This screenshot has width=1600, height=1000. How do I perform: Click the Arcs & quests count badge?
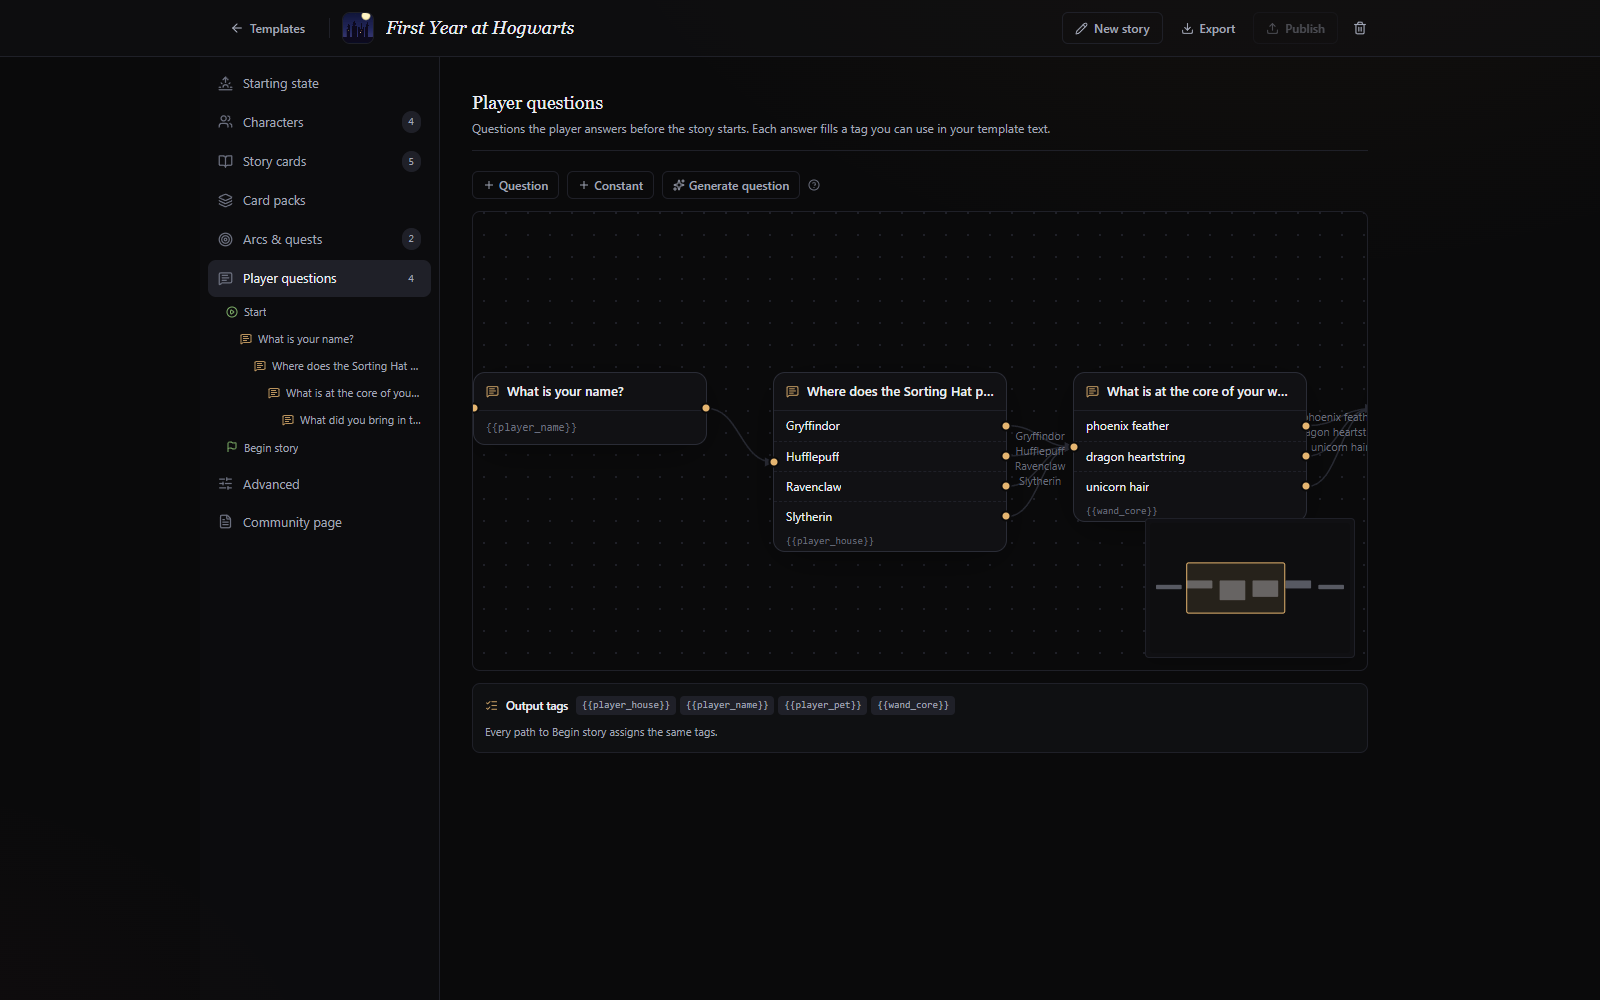point(411,239)
